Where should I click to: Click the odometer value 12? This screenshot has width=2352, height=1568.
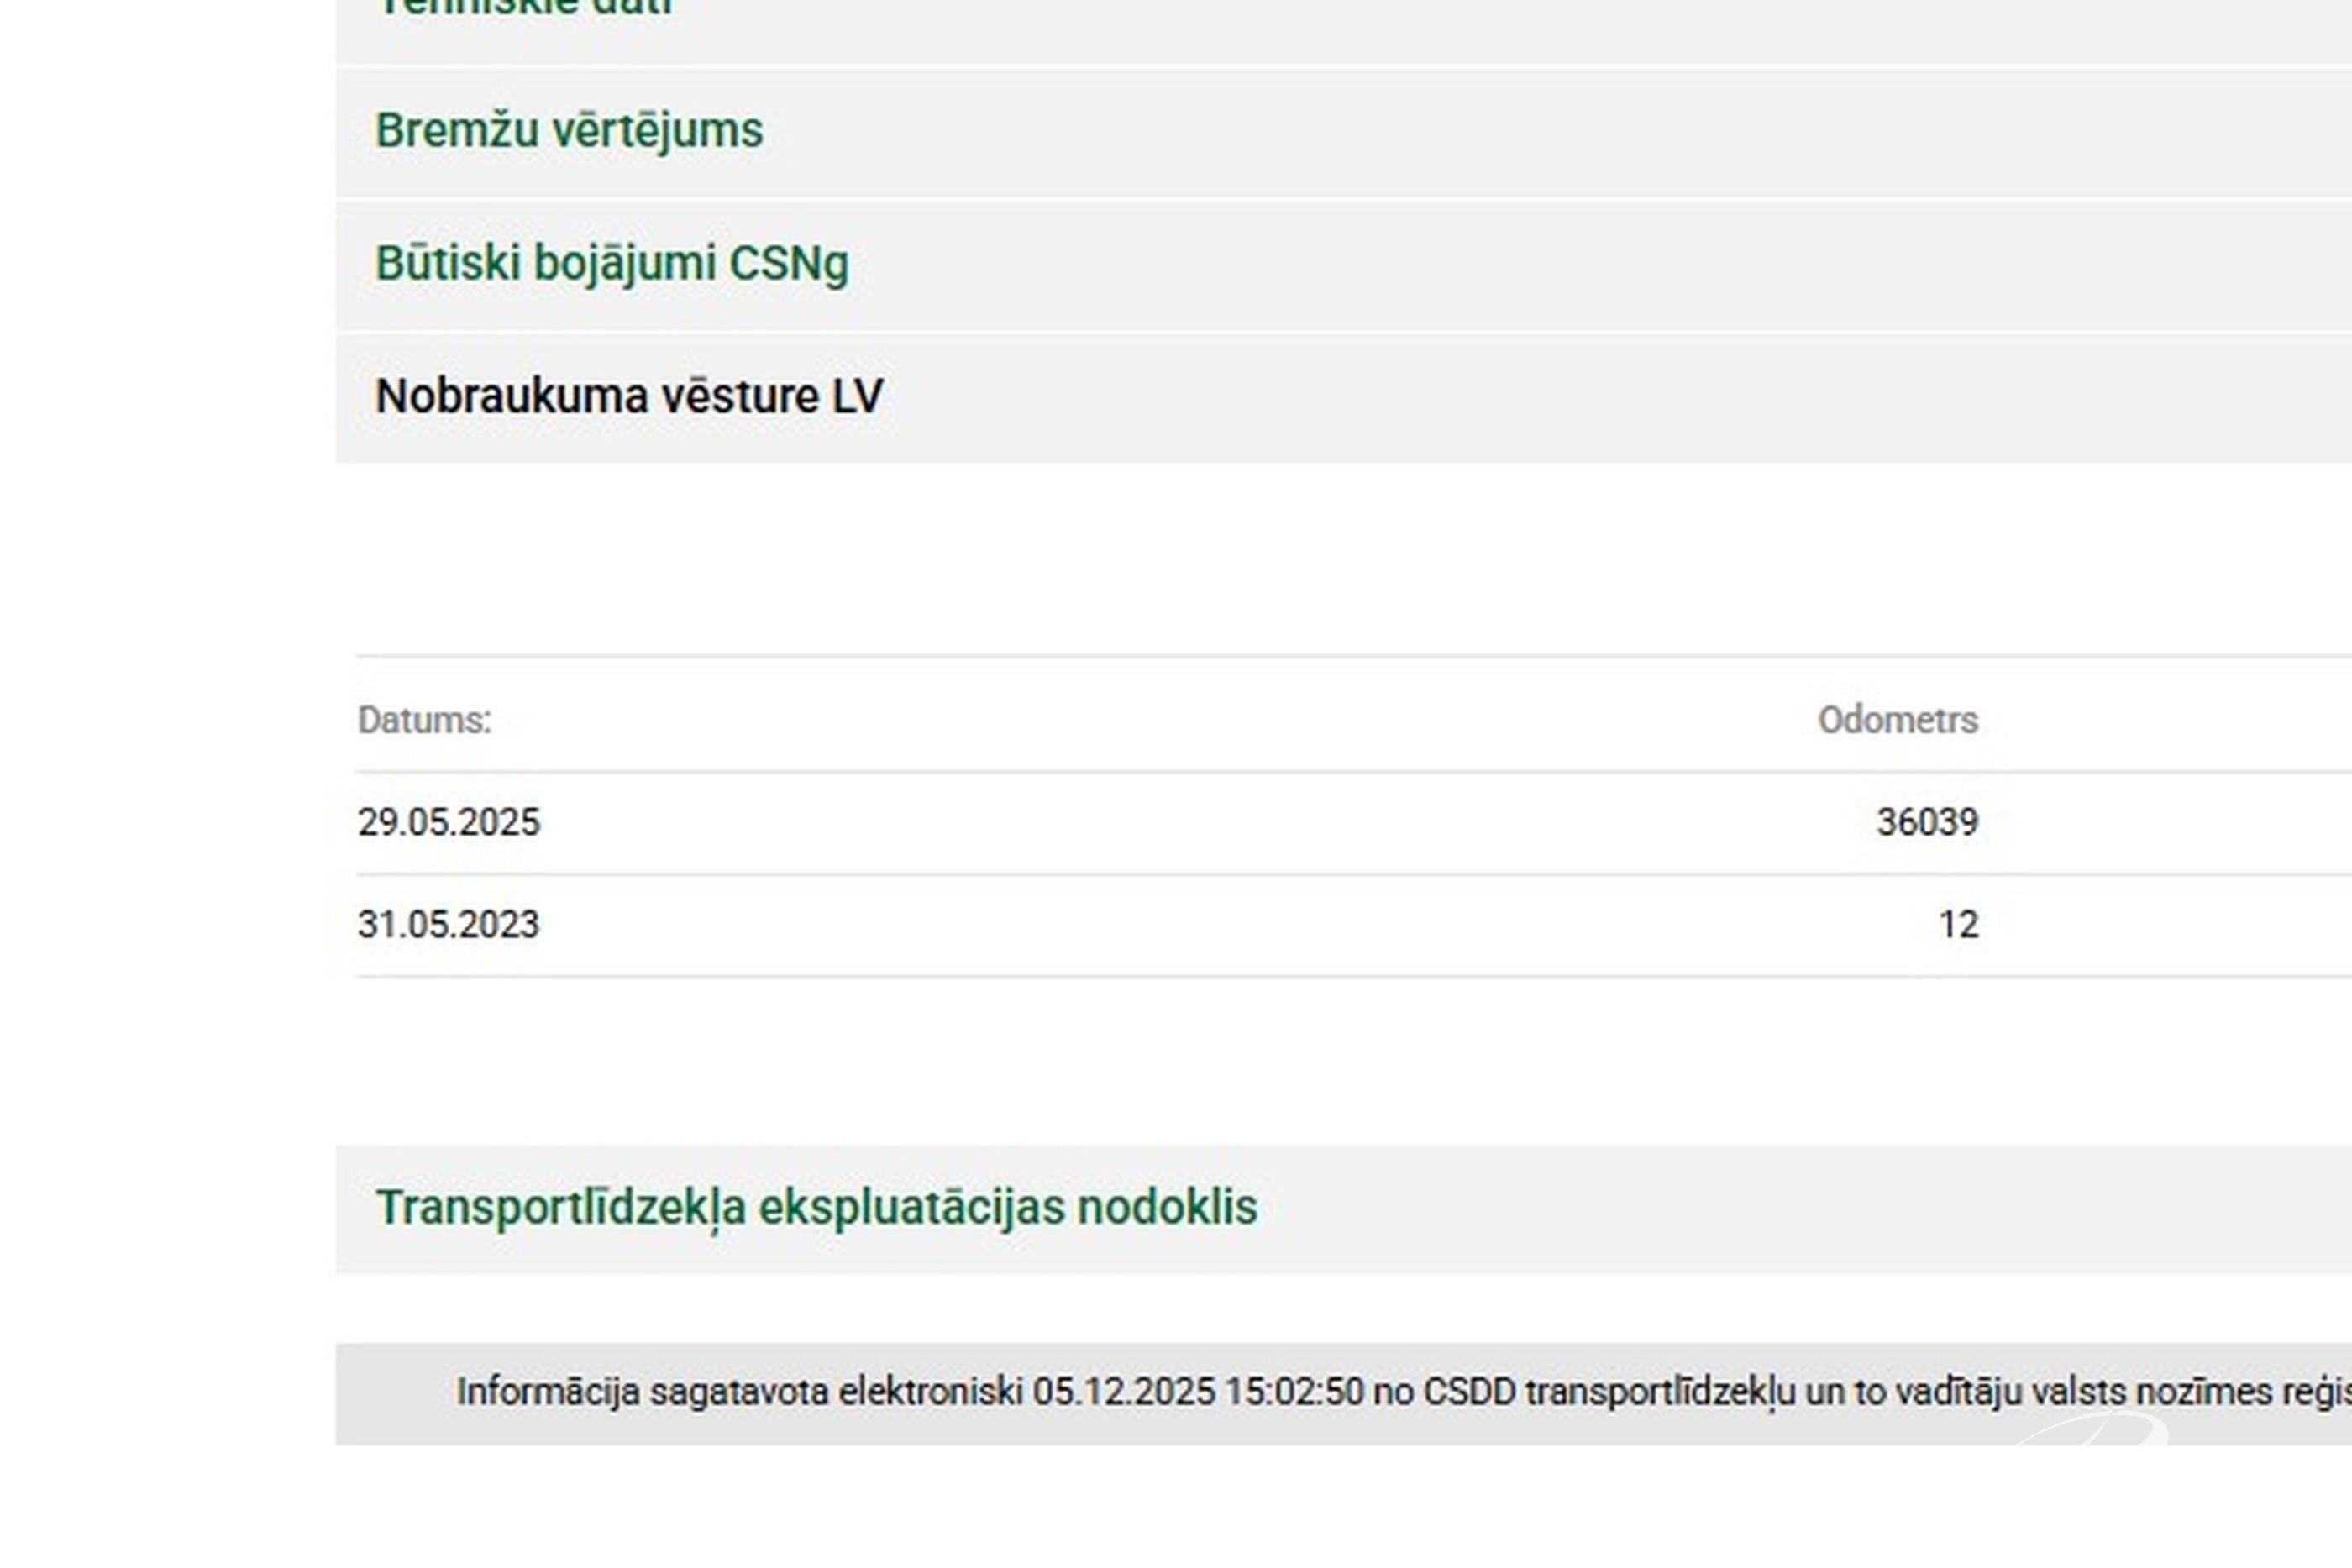1958,924
